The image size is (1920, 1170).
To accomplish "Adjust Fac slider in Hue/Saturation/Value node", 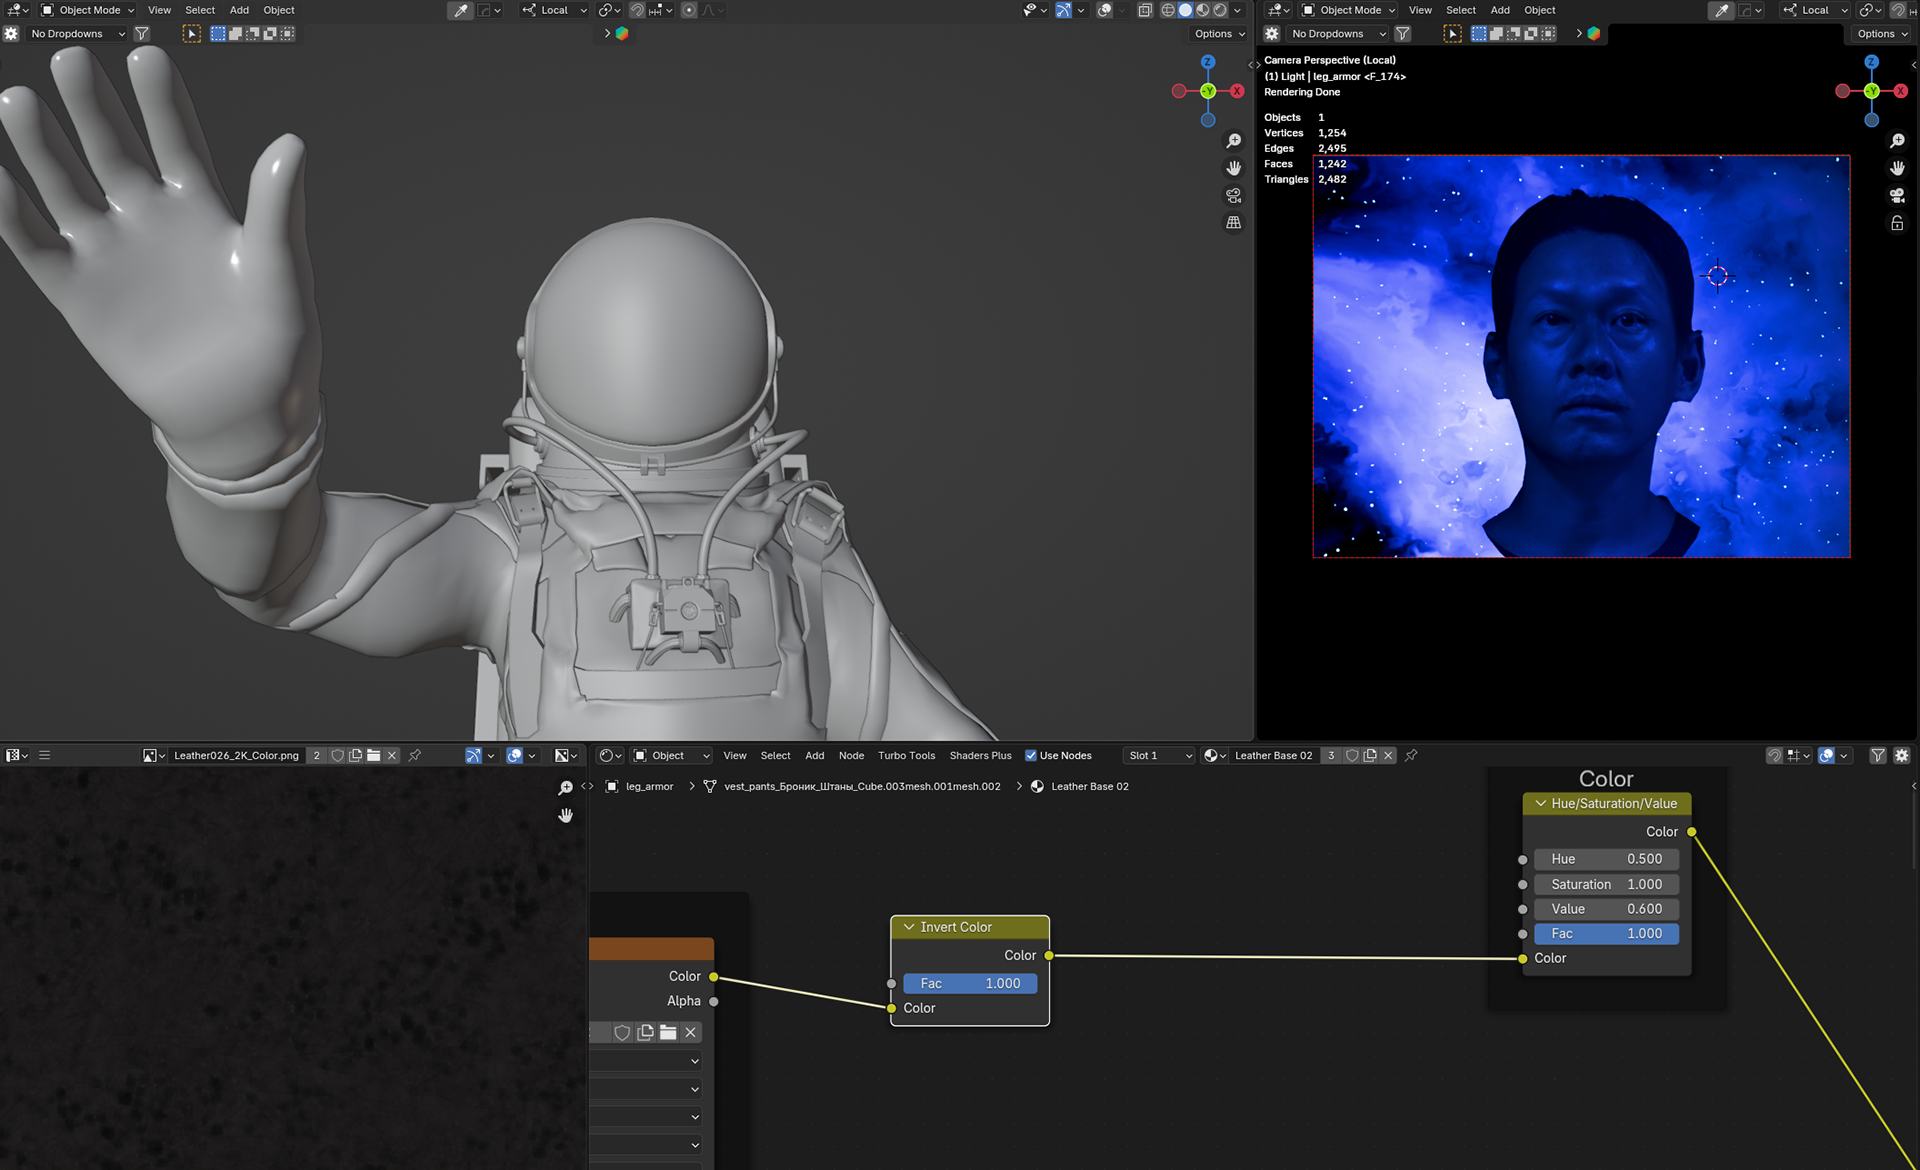I will coord(1606,933).
